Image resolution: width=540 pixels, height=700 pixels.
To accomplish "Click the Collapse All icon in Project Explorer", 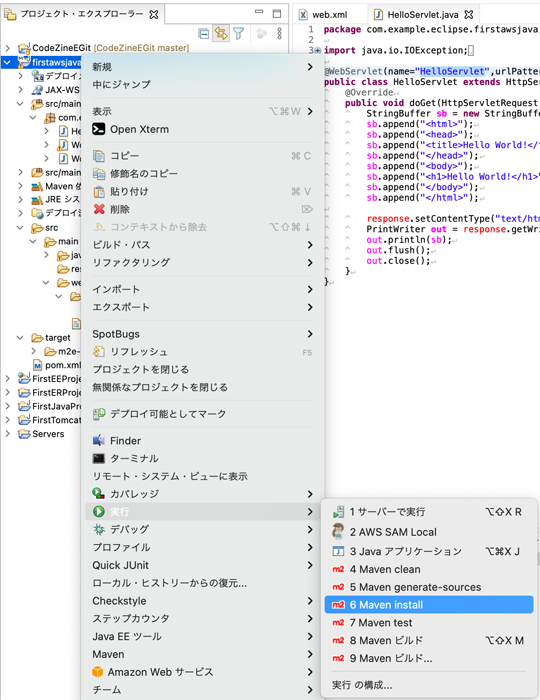I will (x=204, y=33).
